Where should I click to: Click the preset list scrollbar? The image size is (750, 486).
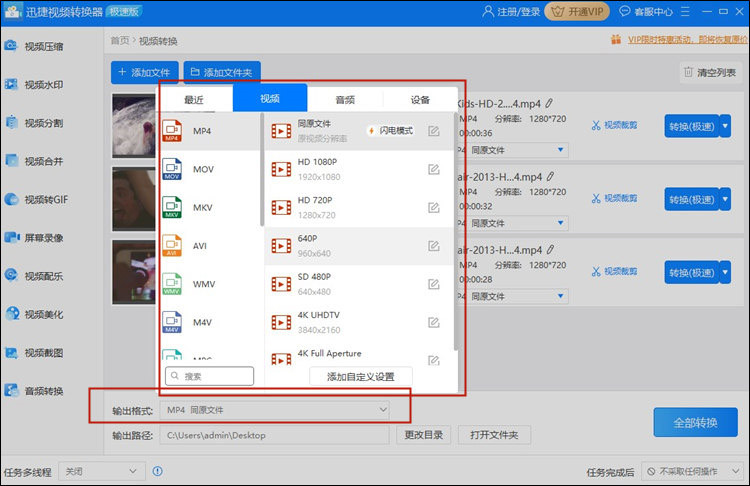(455, 232)
